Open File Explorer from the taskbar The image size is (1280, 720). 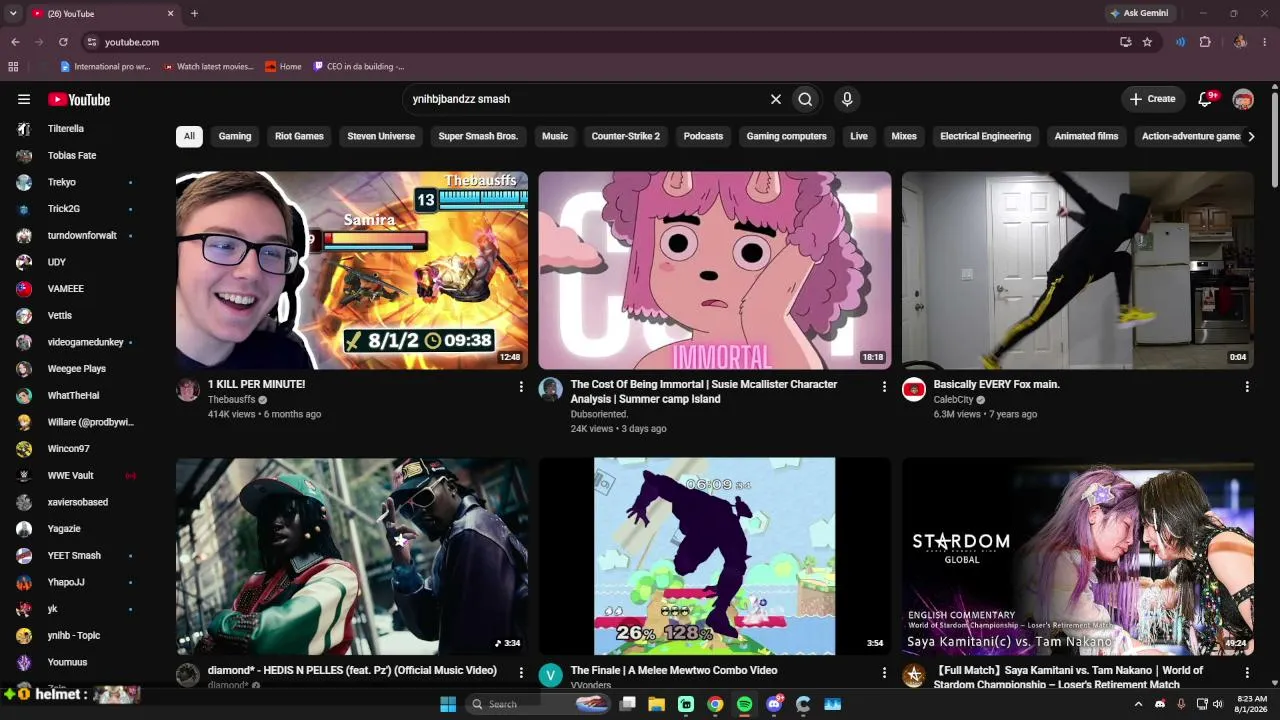[x=657, y=704]
